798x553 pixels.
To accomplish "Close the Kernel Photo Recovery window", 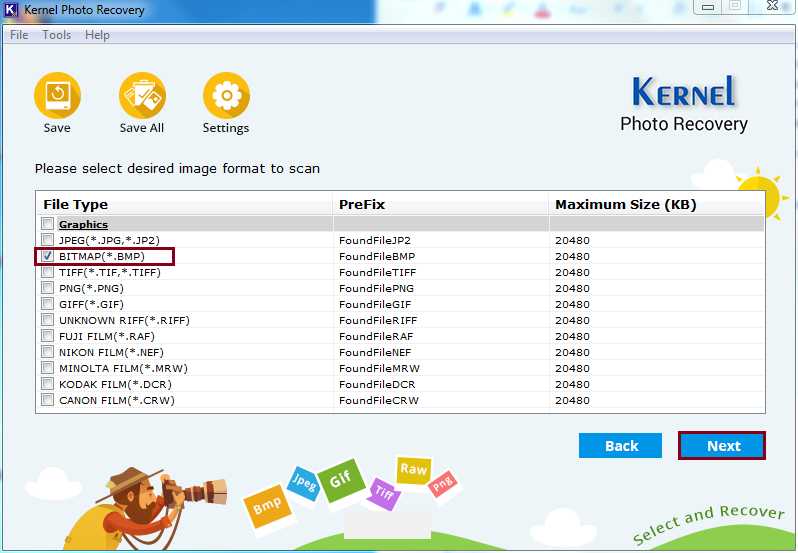I will click(x=773, y=6).
